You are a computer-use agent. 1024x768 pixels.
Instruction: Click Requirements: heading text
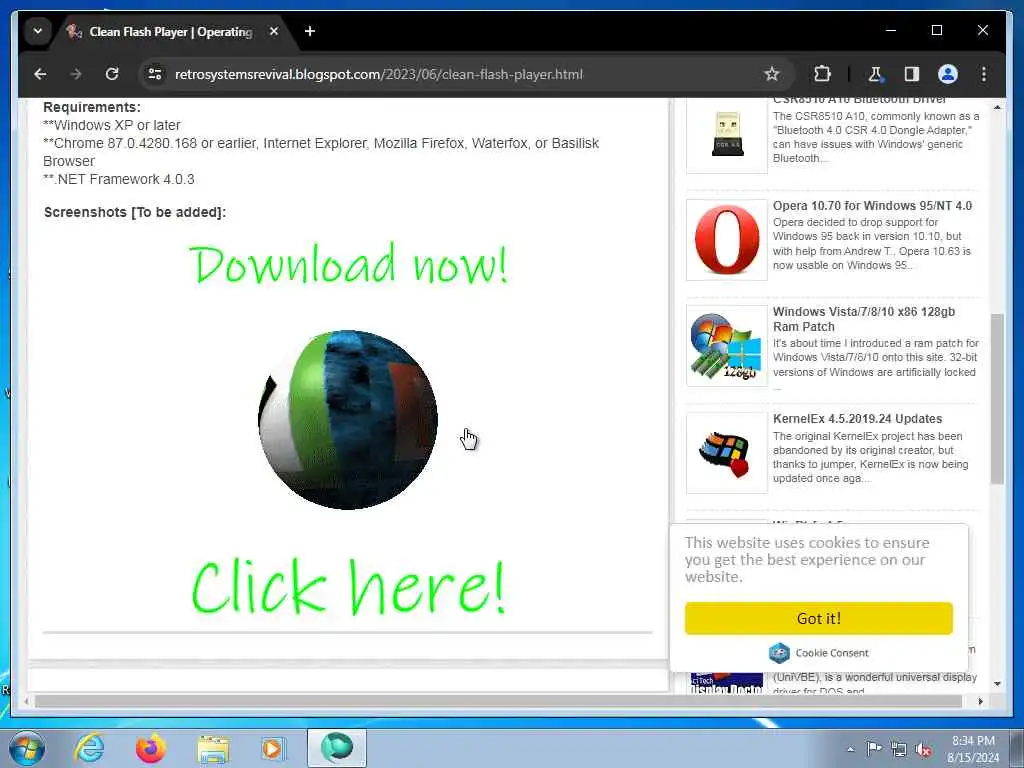pyautogui.click(x=92, y=107)
